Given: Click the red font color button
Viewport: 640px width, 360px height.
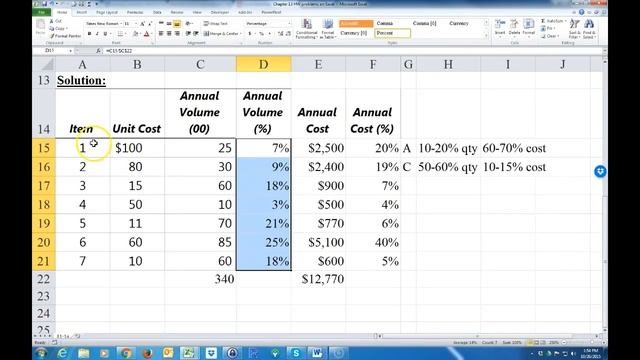Looking at the screenshot, I should 146,34.
